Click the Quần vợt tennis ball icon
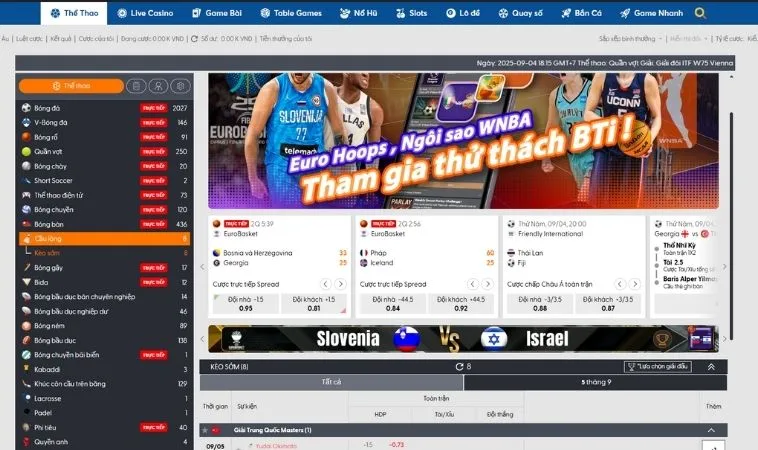758x450 pixels. pos(26,151)
